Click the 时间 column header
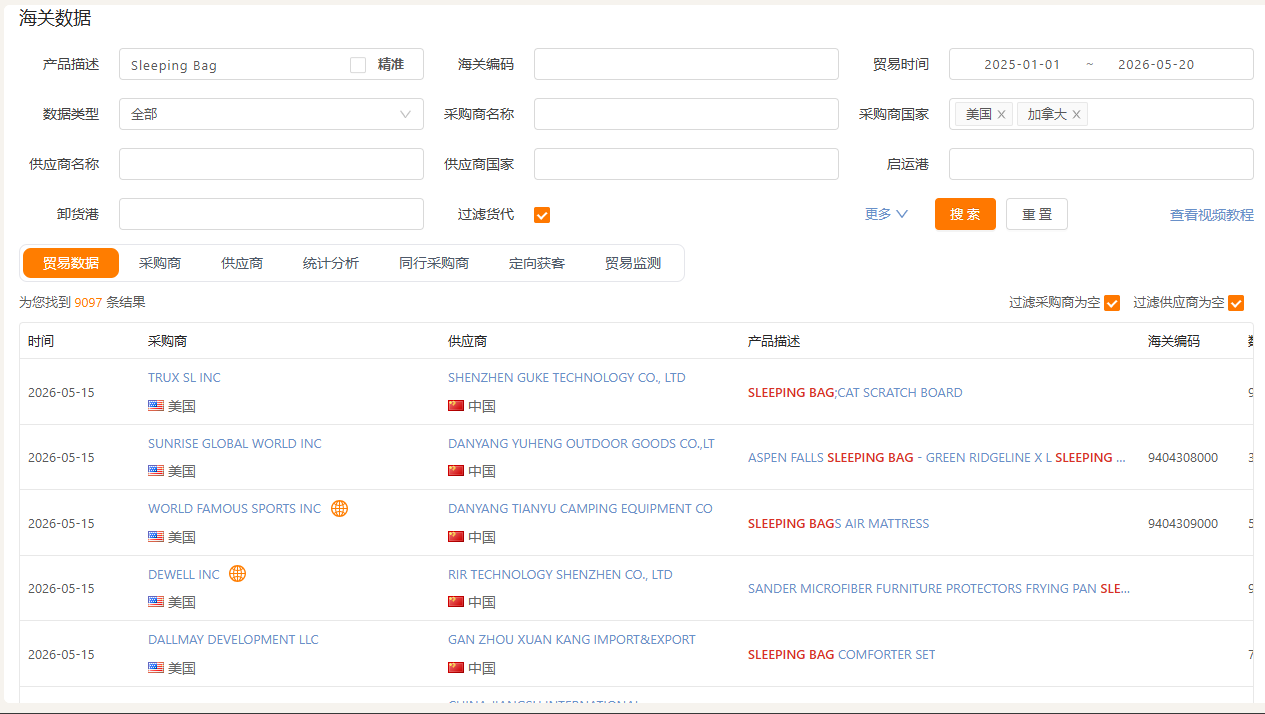The width and height of the screenshot is (1265, 714). pyautogui.click(x=41, y=341)
